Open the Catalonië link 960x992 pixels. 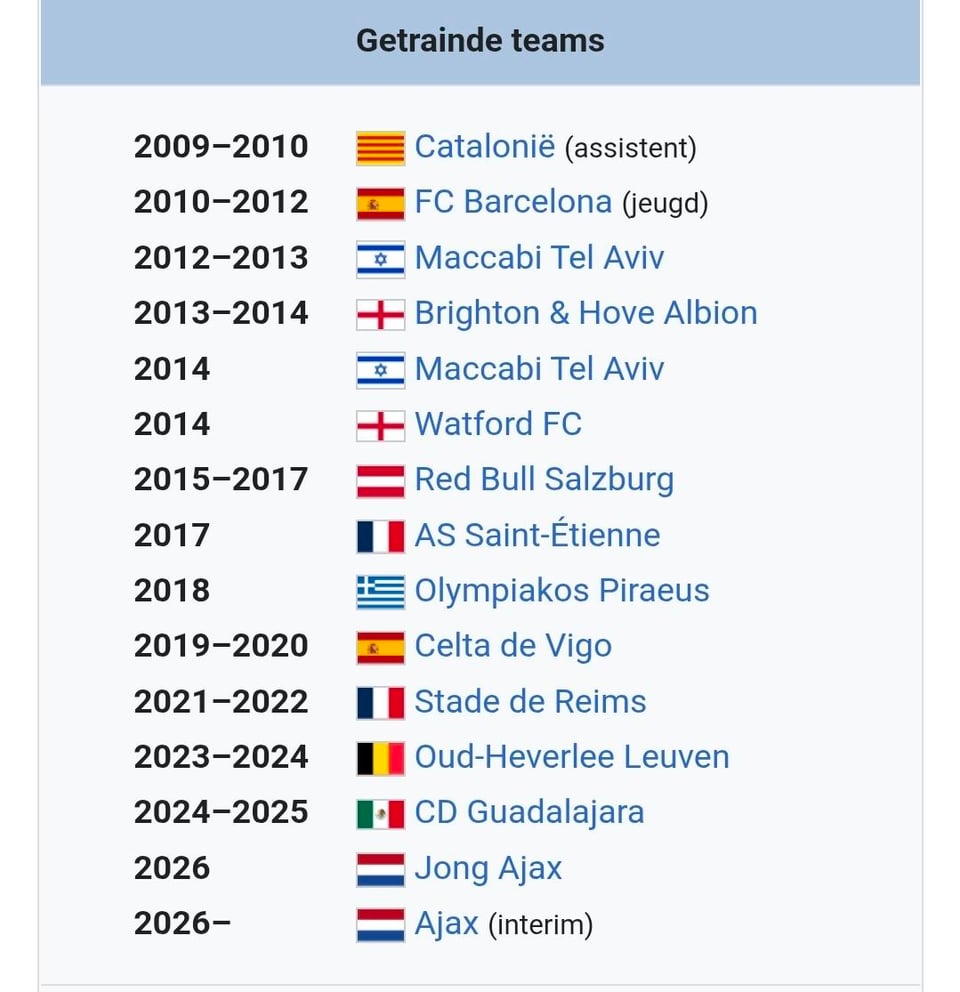484,147
